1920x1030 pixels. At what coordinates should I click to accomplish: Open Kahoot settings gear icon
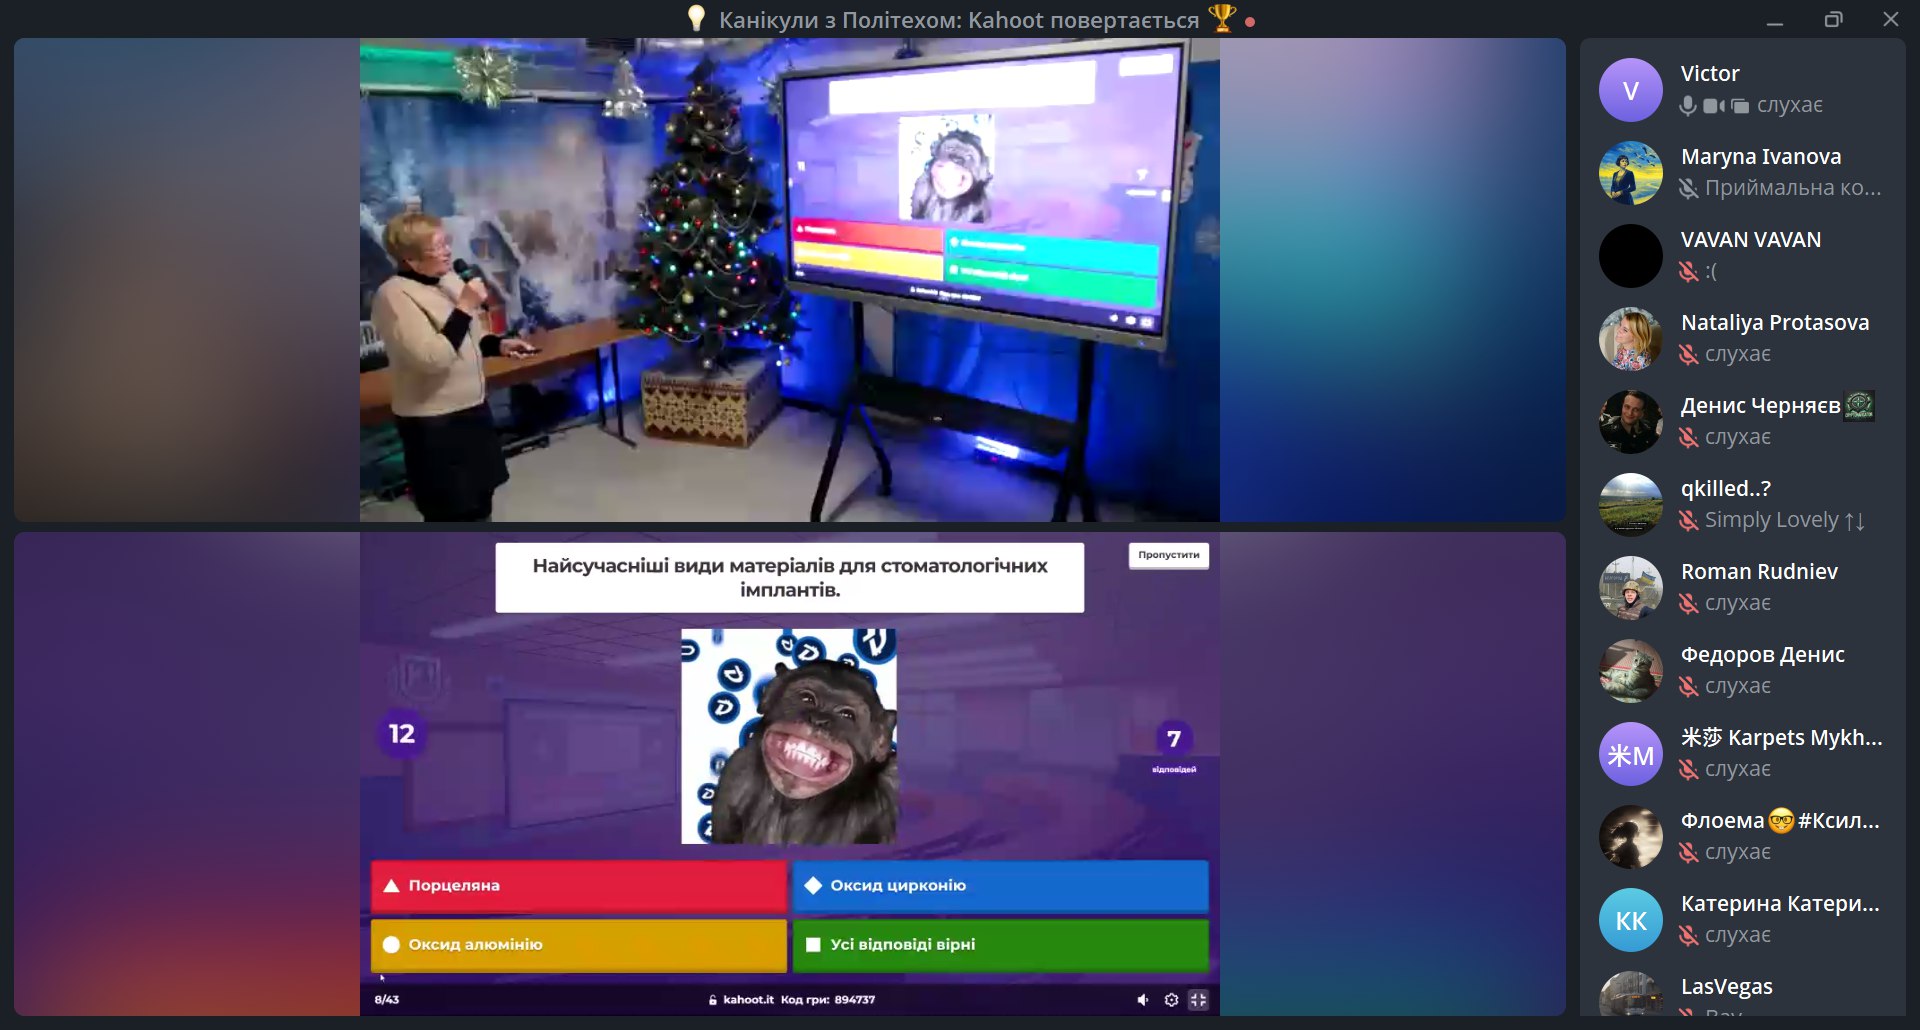pos(1171,1000)
